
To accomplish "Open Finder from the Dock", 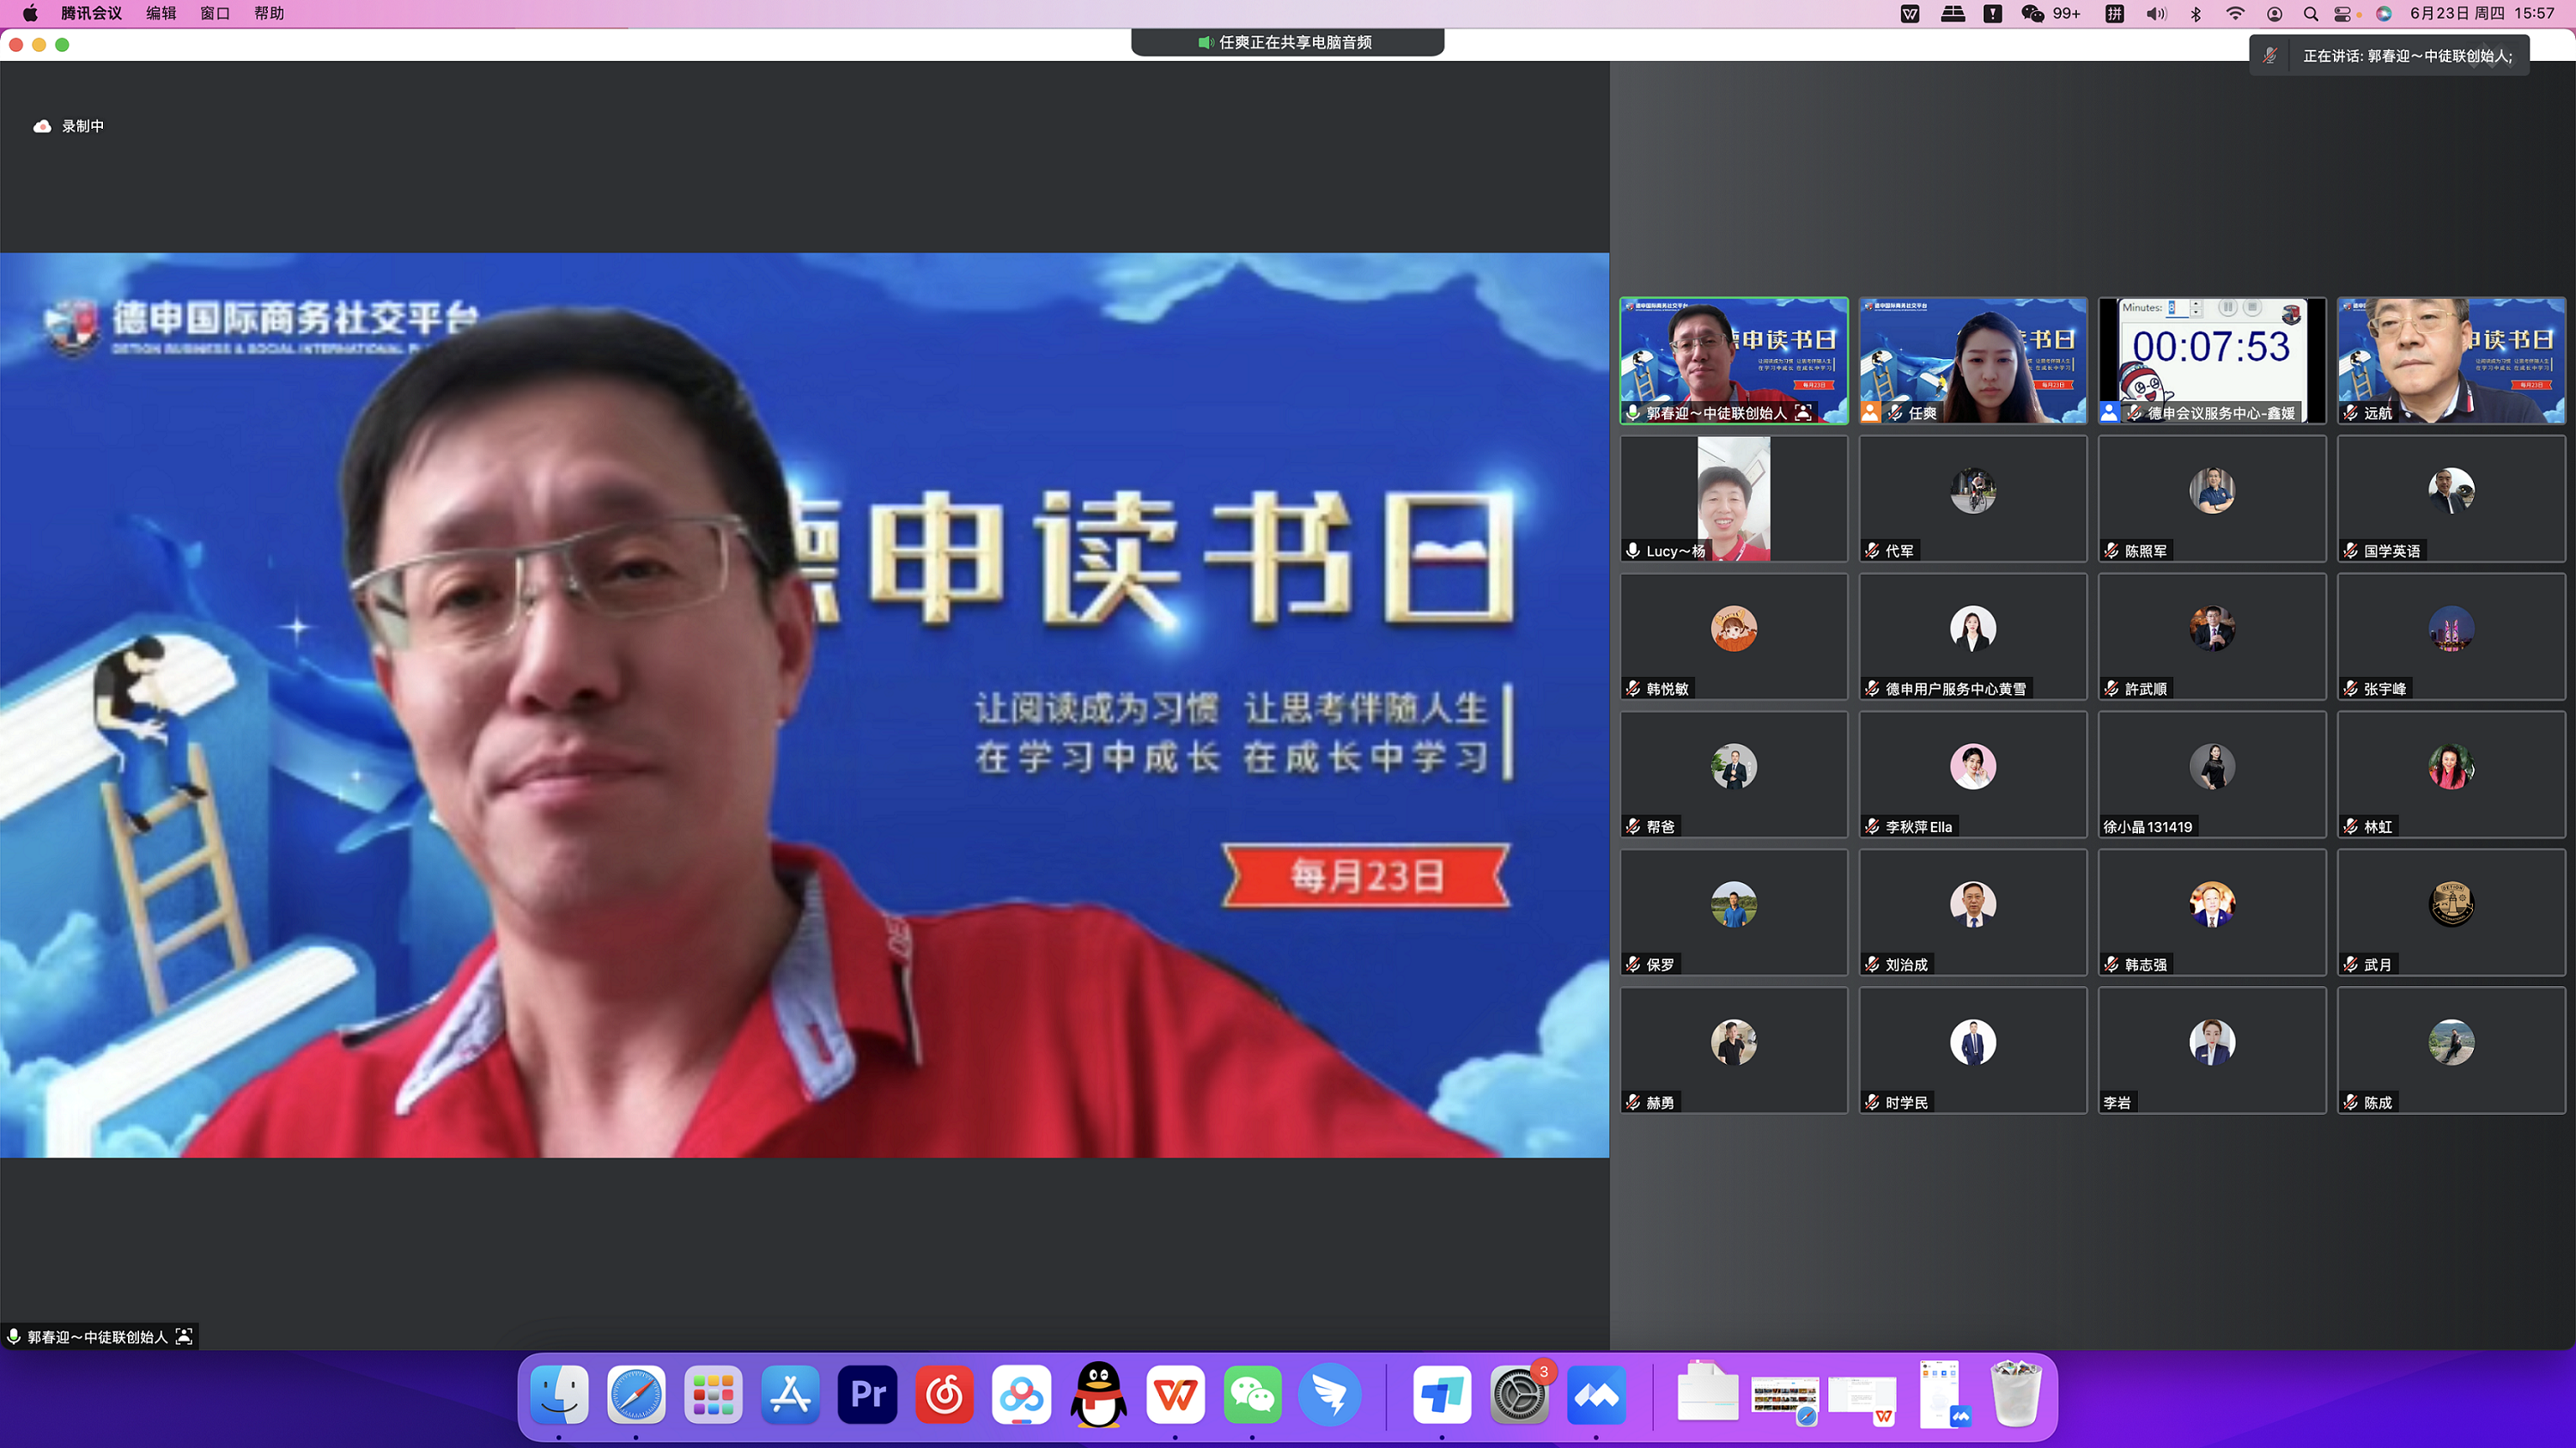I will click(x=558, y=1394).
